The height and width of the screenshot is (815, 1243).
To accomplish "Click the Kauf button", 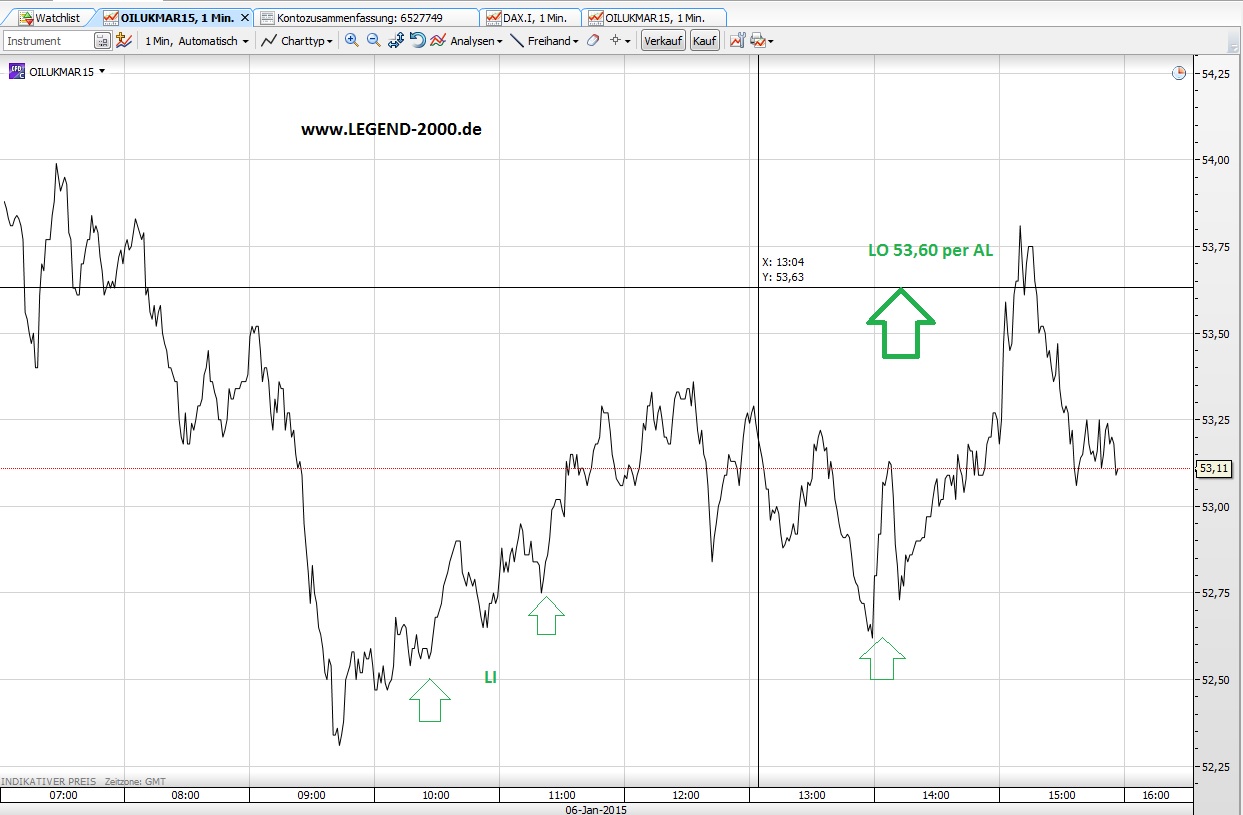I will [704, 40].
